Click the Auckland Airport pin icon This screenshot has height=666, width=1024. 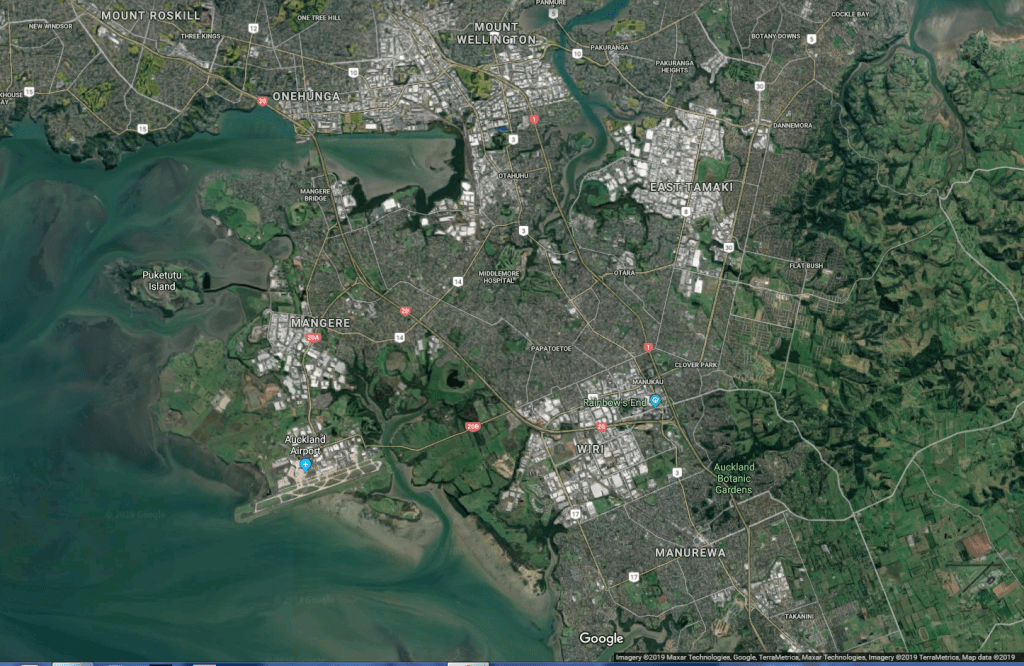pos(305,465)
